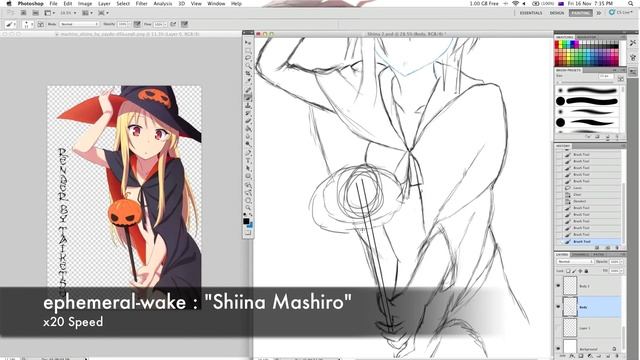Open the Opacity slider arrow in options bar
The height and width of the screenshot is (360, 640).
[130, 24]
